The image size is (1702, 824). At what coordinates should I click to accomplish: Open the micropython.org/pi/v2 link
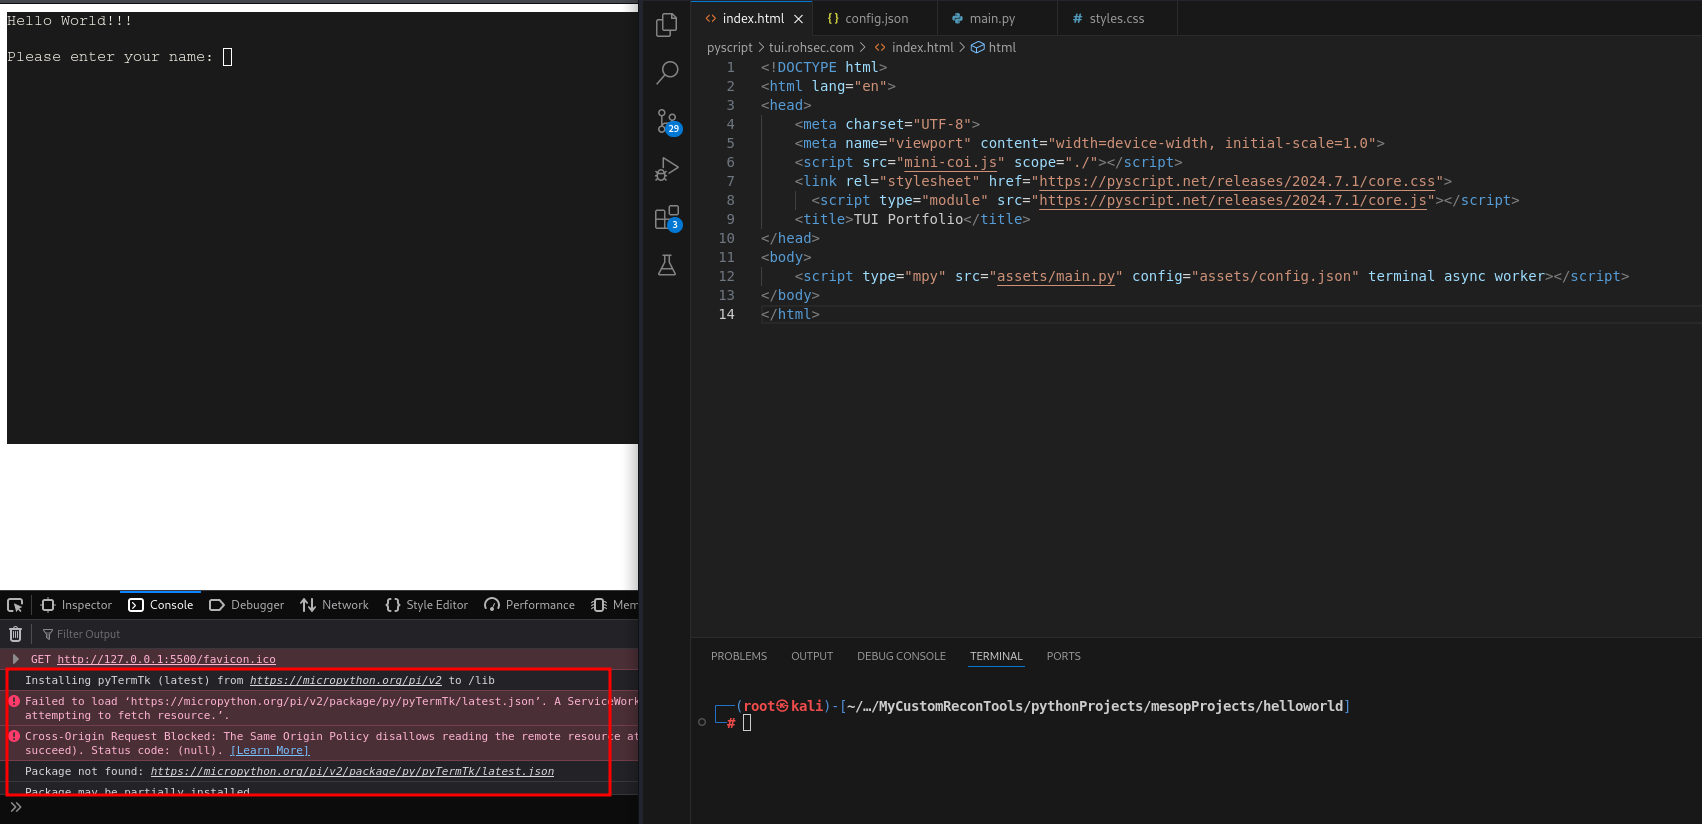click(345, 680)
